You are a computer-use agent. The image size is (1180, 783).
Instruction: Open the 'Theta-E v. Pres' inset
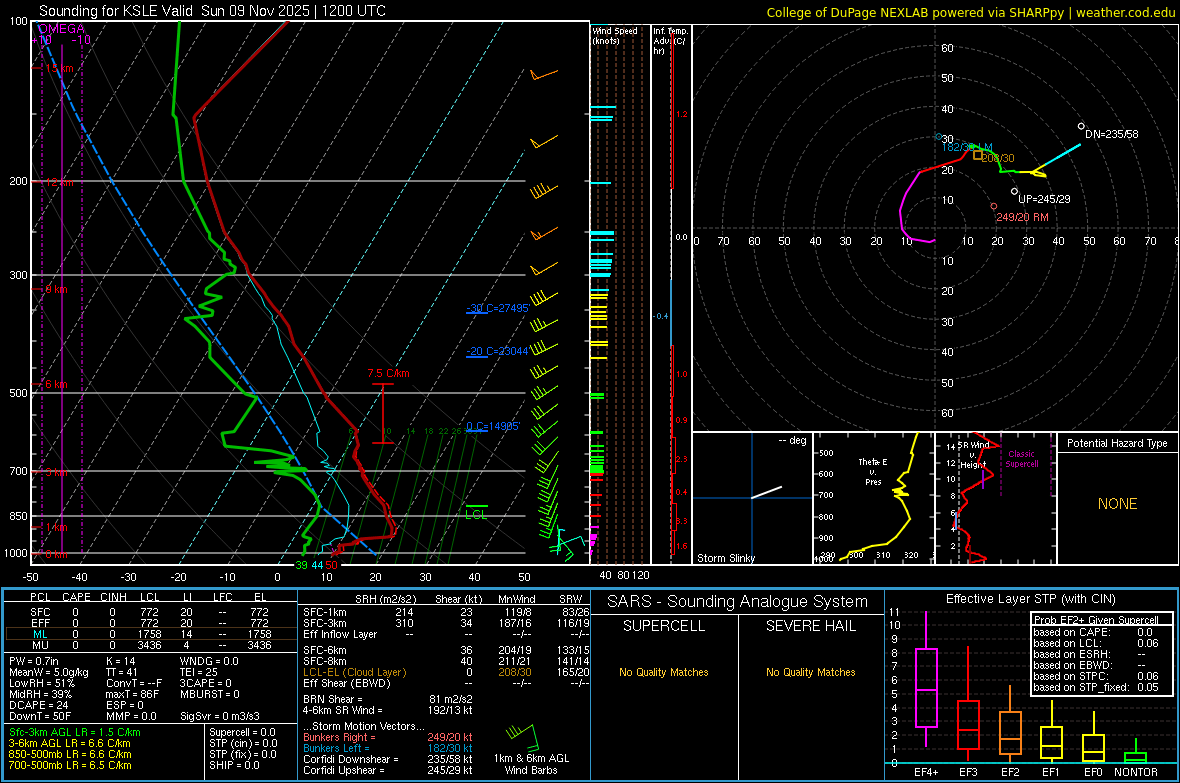click(x=873, y=498)
